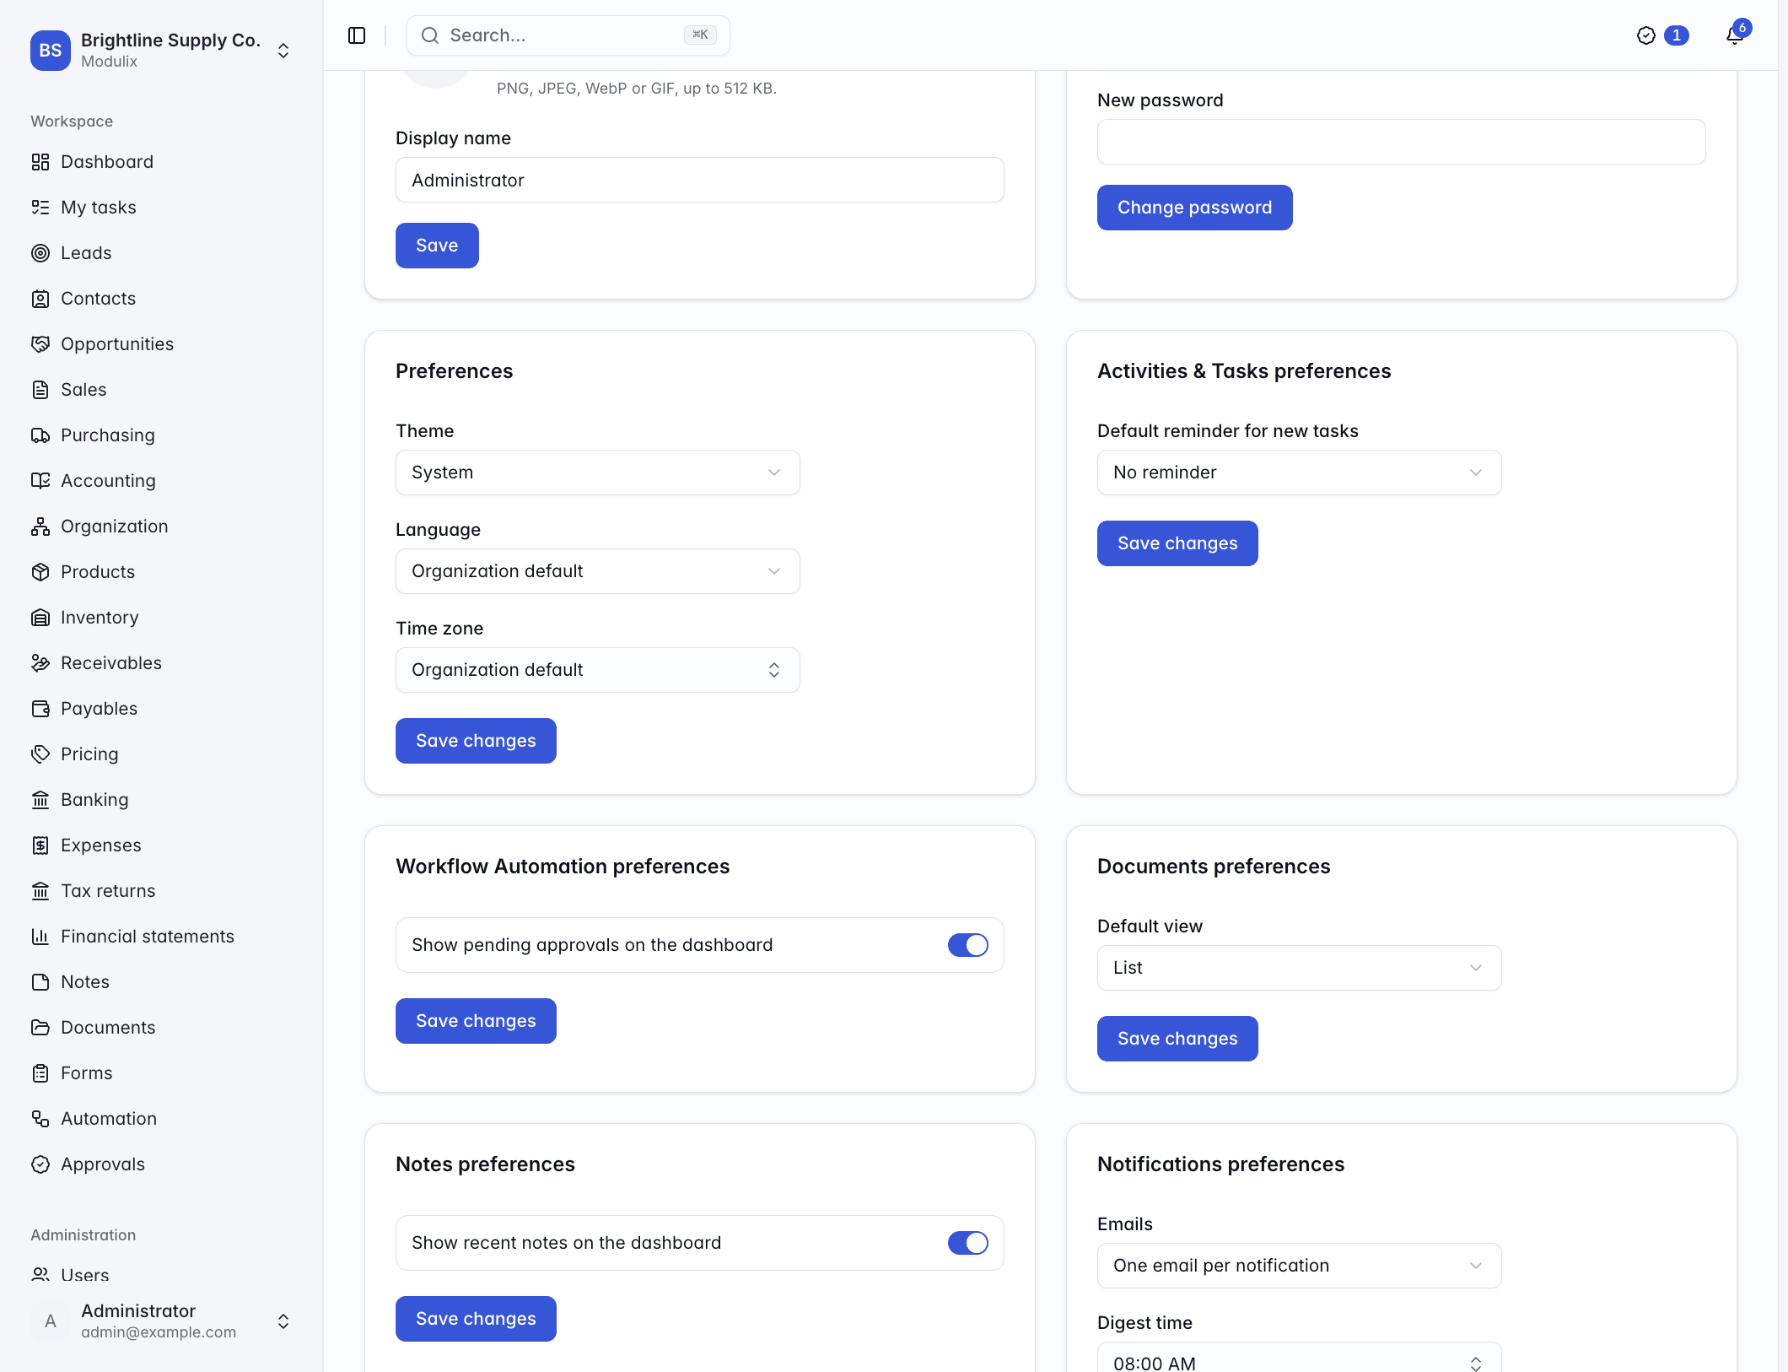1788x1372 pixels.
Task: Toggle Show recent notes on the dashboard
Action: [x=967, y=1243]
